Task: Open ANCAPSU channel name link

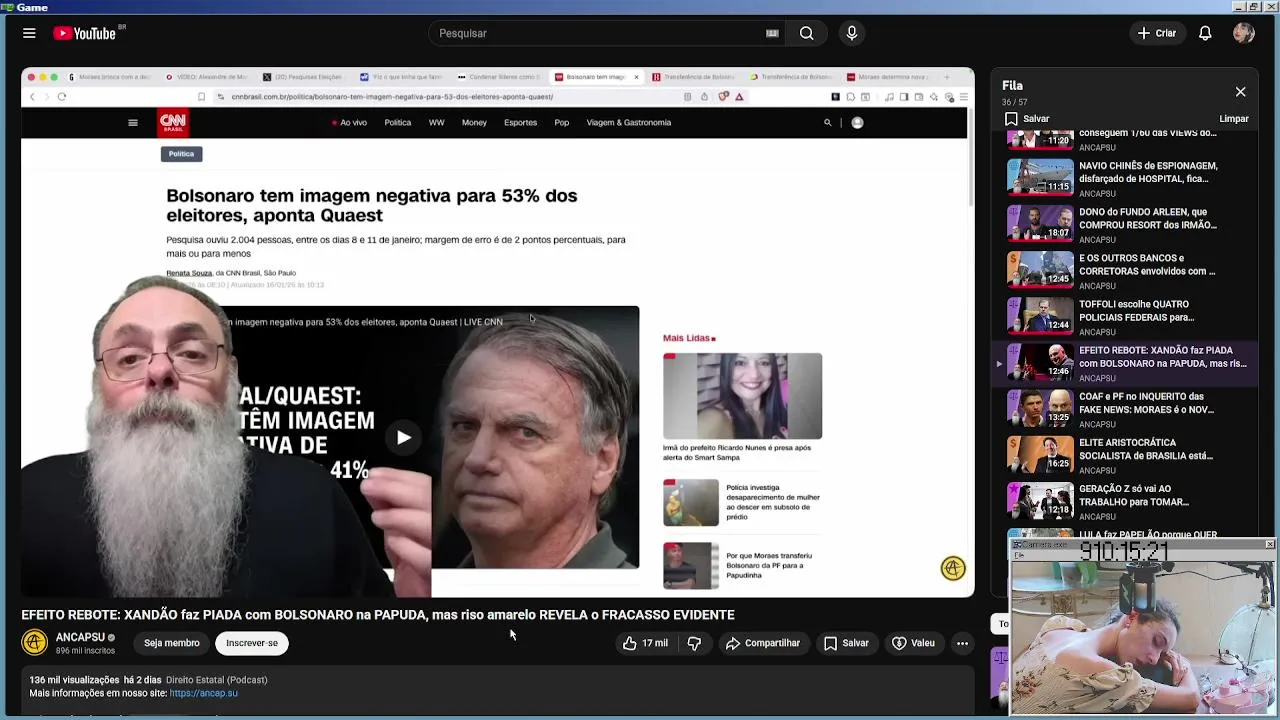Action: (80, 637)
